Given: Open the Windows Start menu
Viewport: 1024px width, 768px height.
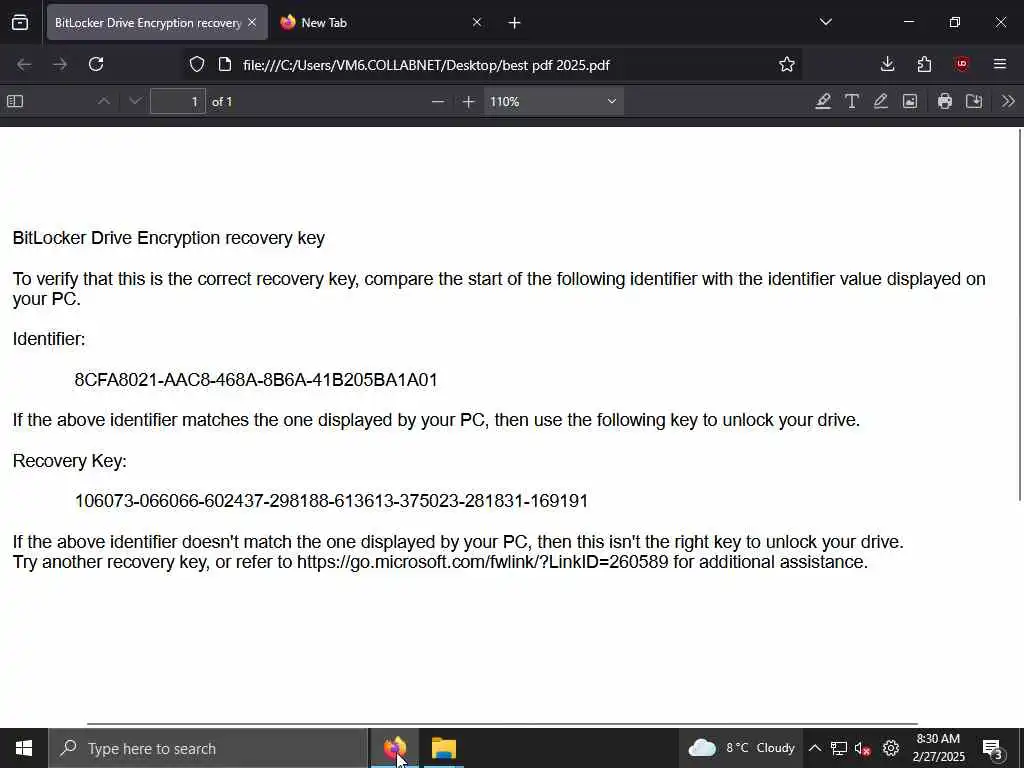Looking at the screenshot, I should point(24,748).
